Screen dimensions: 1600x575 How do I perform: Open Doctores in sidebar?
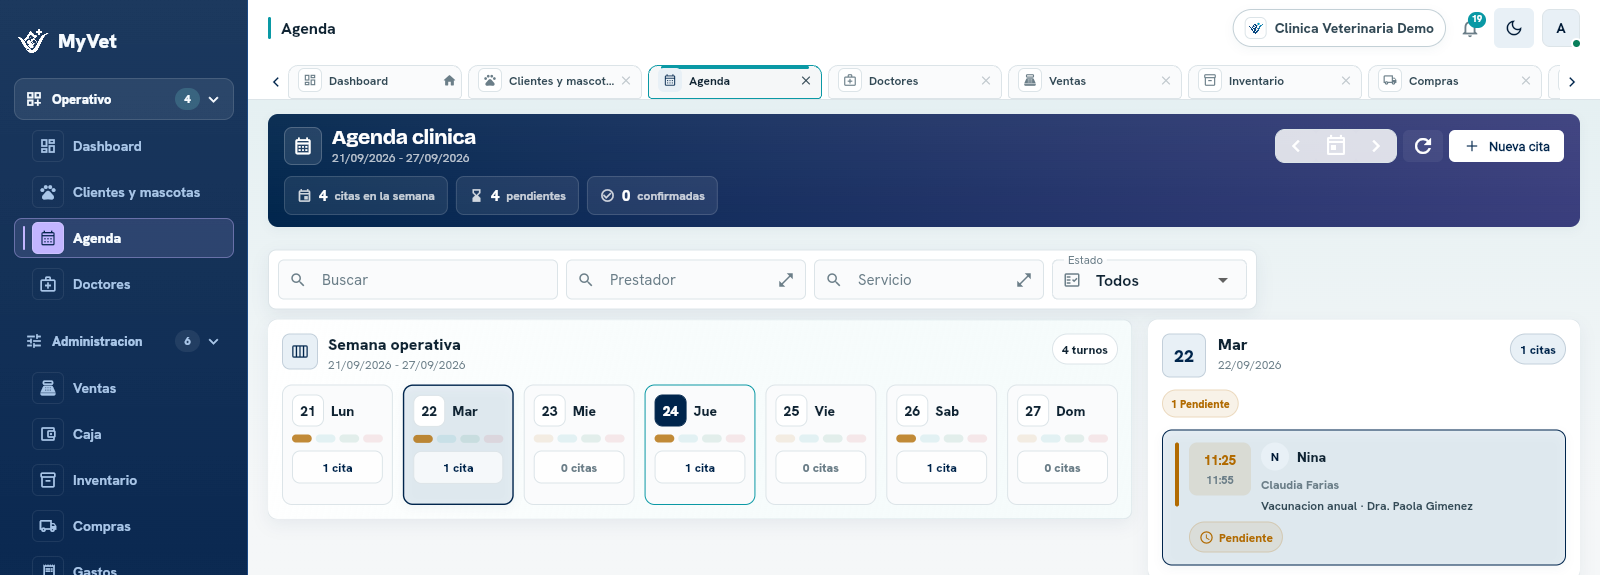tap(124, 284)
